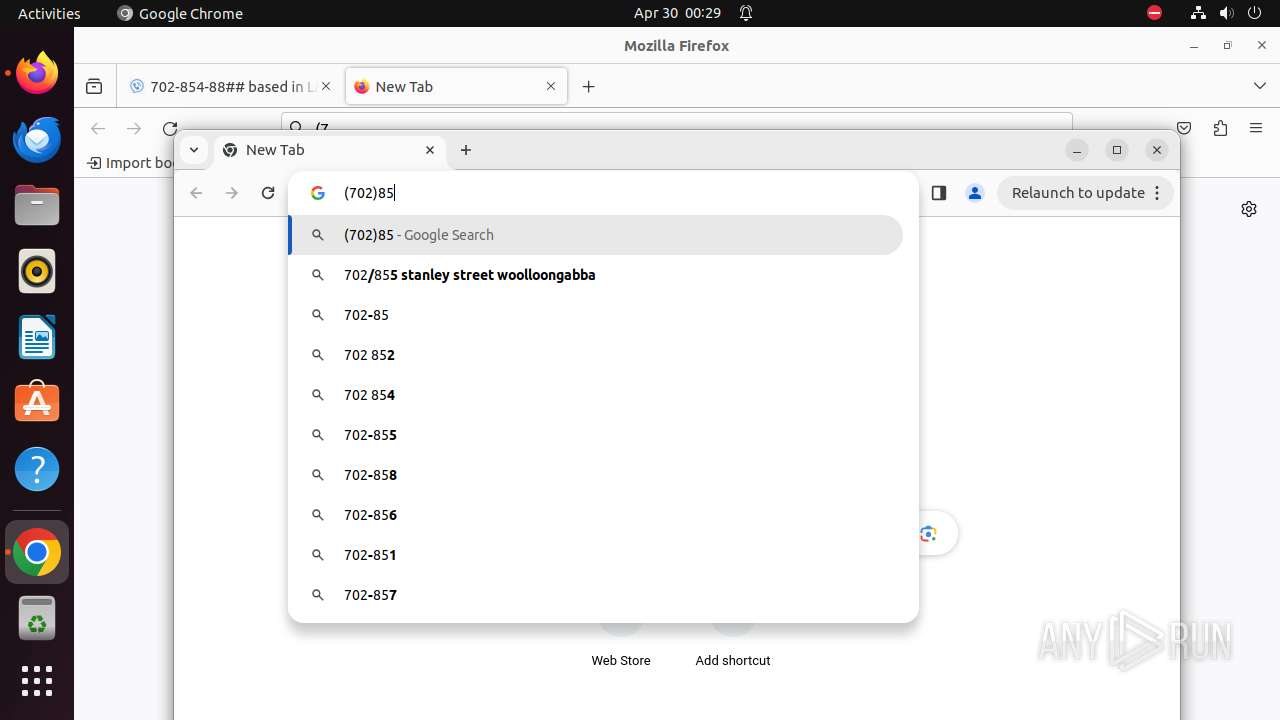Pick the 702-856 suggestion
This screenshot has width=1280, height=720.
[x=596, y=515]
